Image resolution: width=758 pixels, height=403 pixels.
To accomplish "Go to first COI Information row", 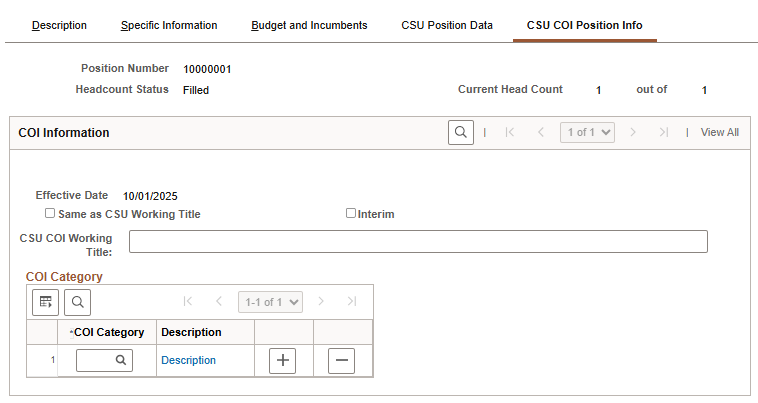I will (x=510, y=132).
